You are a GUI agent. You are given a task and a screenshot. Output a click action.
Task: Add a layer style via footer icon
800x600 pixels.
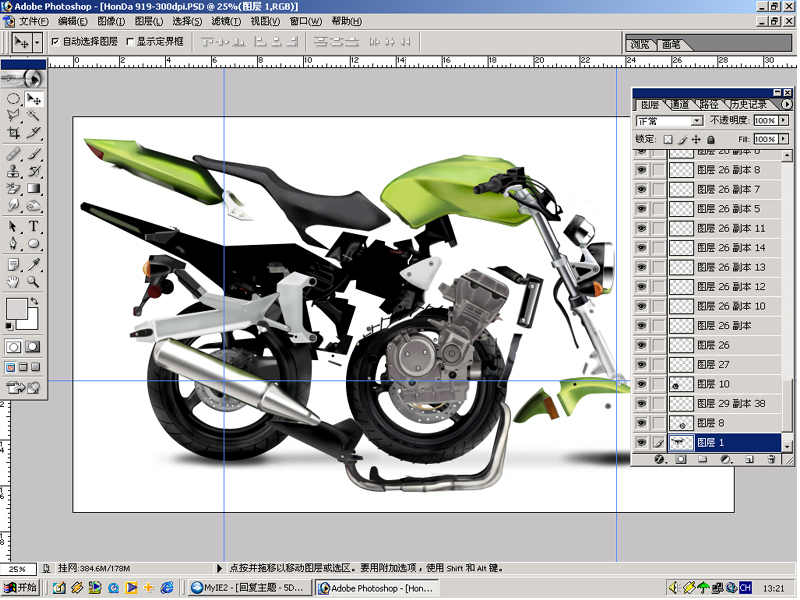point(659,459)
